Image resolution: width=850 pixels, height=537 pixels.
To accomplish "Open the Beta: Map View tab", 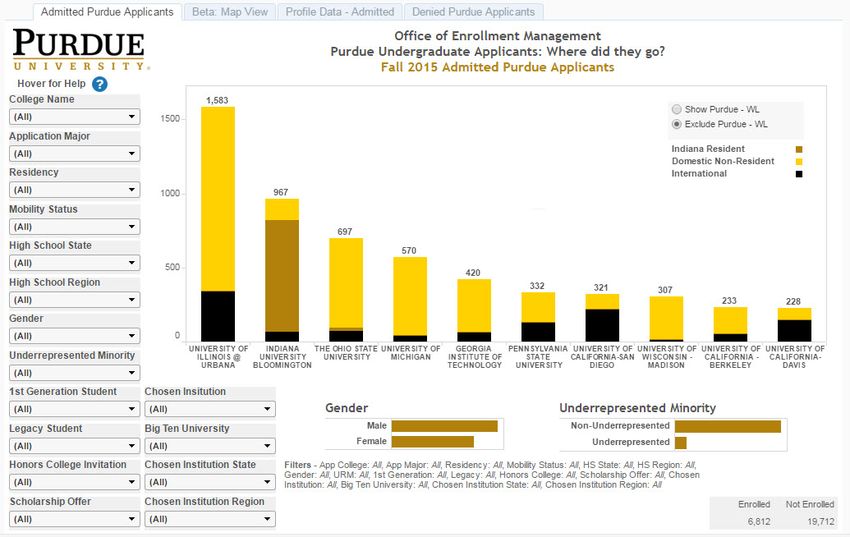I will [230, 12].
